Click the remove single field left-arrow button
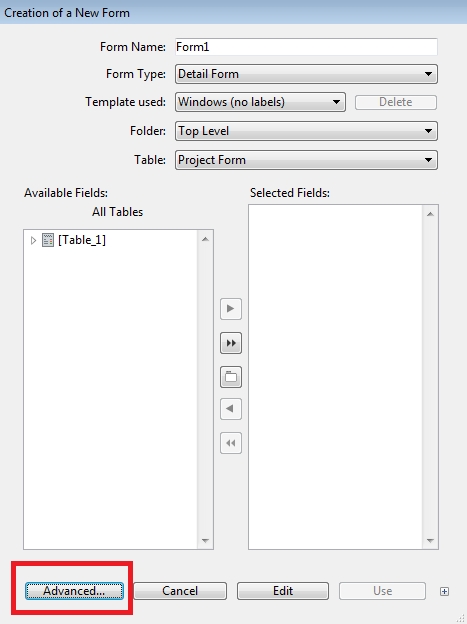The image size is (467, 624). pos(231,409)
